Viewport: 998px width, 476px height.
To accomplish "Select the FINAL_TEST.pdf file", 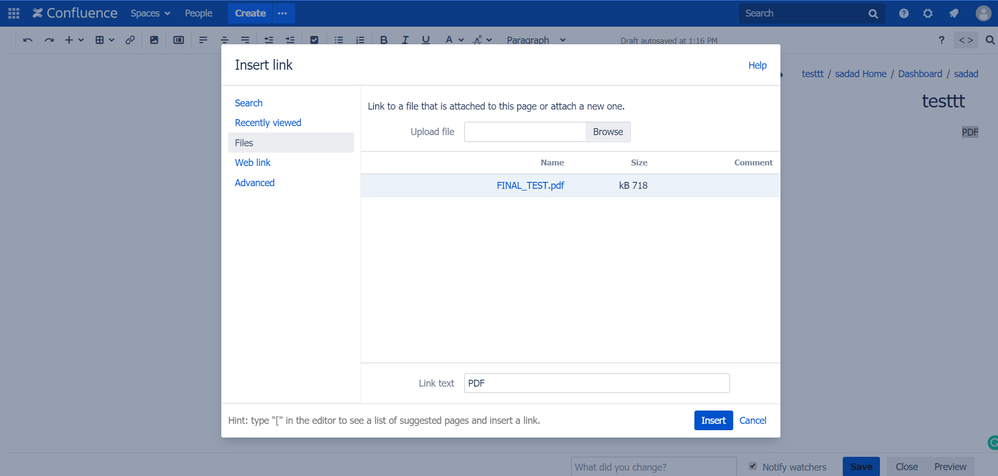I will 530,186.
